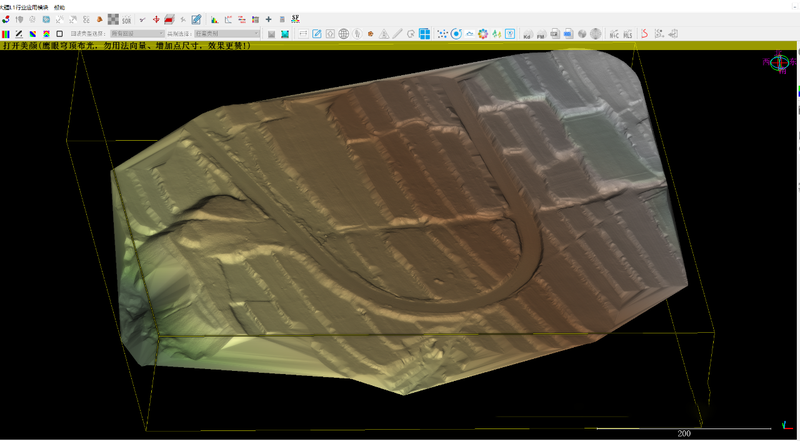Viewport: 800px width, 441px height.
Task: Click the blue pencil edit icon in second toolbar
Action: [317, 34]
